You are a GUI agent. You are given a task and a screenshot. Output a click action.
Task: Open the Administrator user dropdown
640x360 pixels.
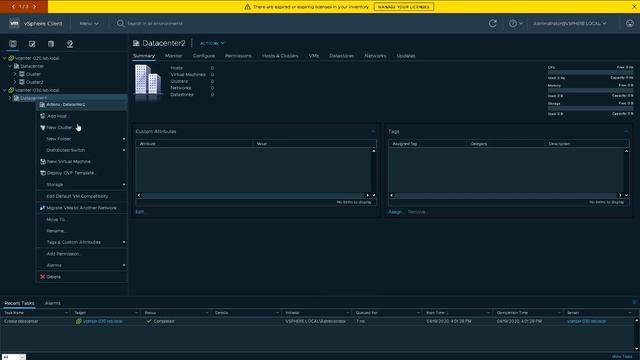(x=569, y=23)
